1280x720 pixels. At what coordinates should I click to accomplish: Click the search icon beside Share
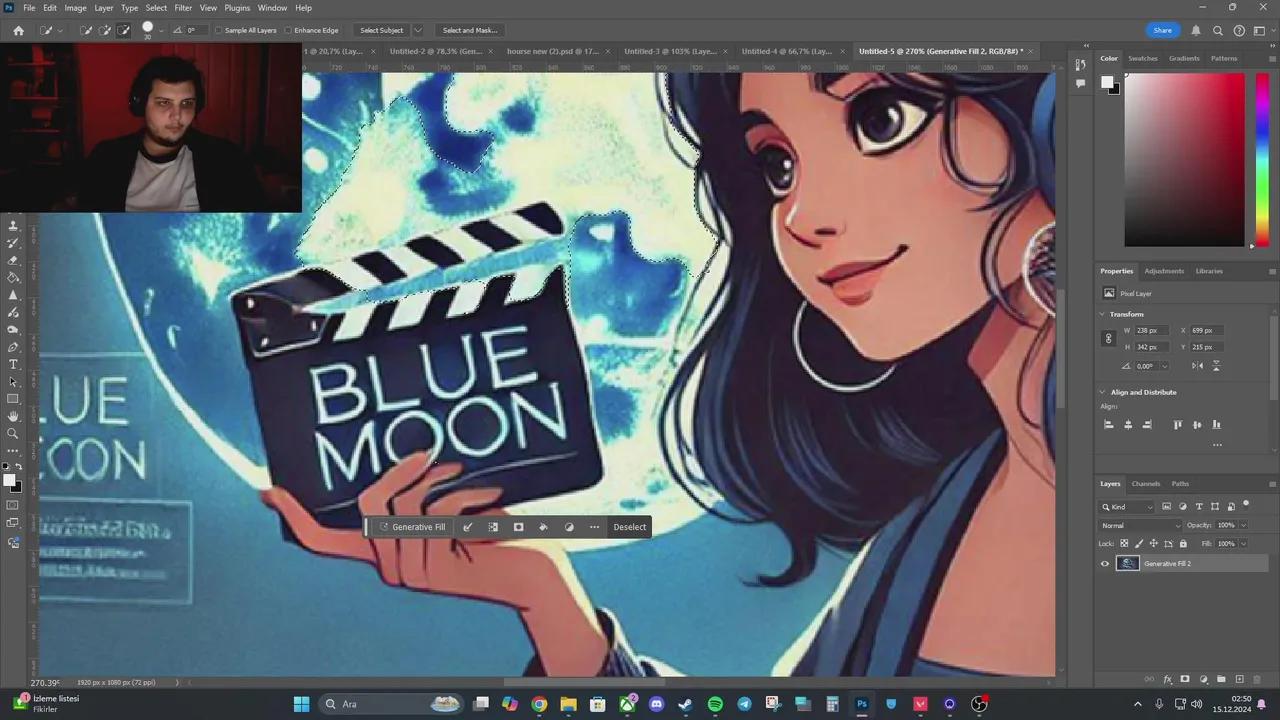1217,30
